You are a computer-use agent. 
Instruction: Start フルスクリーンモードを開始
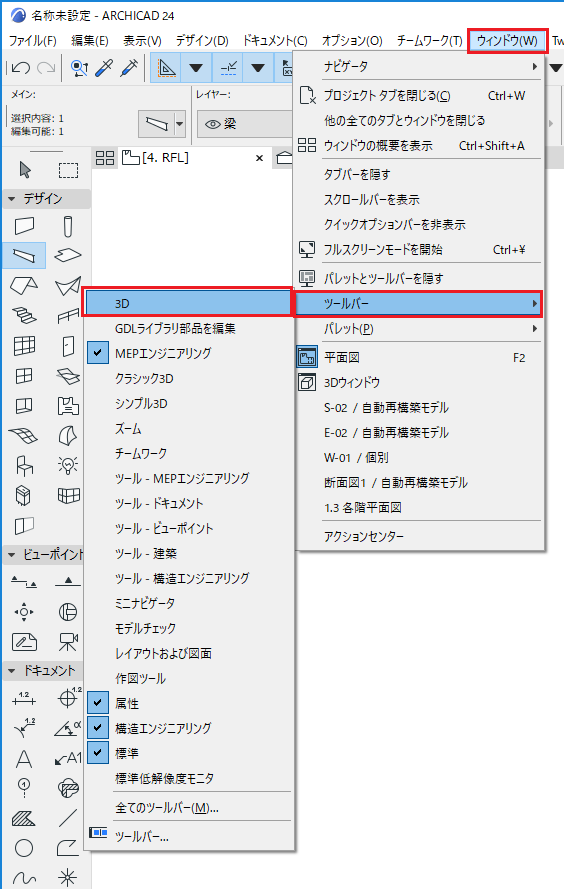pos(419,249)
